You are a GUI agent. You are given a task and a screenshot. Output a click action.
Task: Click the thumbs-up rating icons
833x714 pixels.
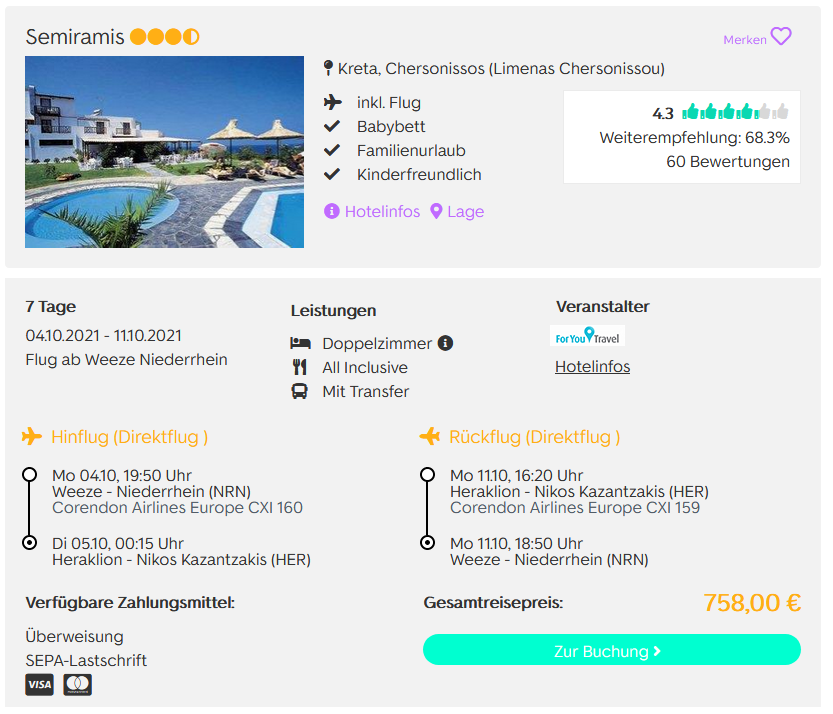[735, 112]
